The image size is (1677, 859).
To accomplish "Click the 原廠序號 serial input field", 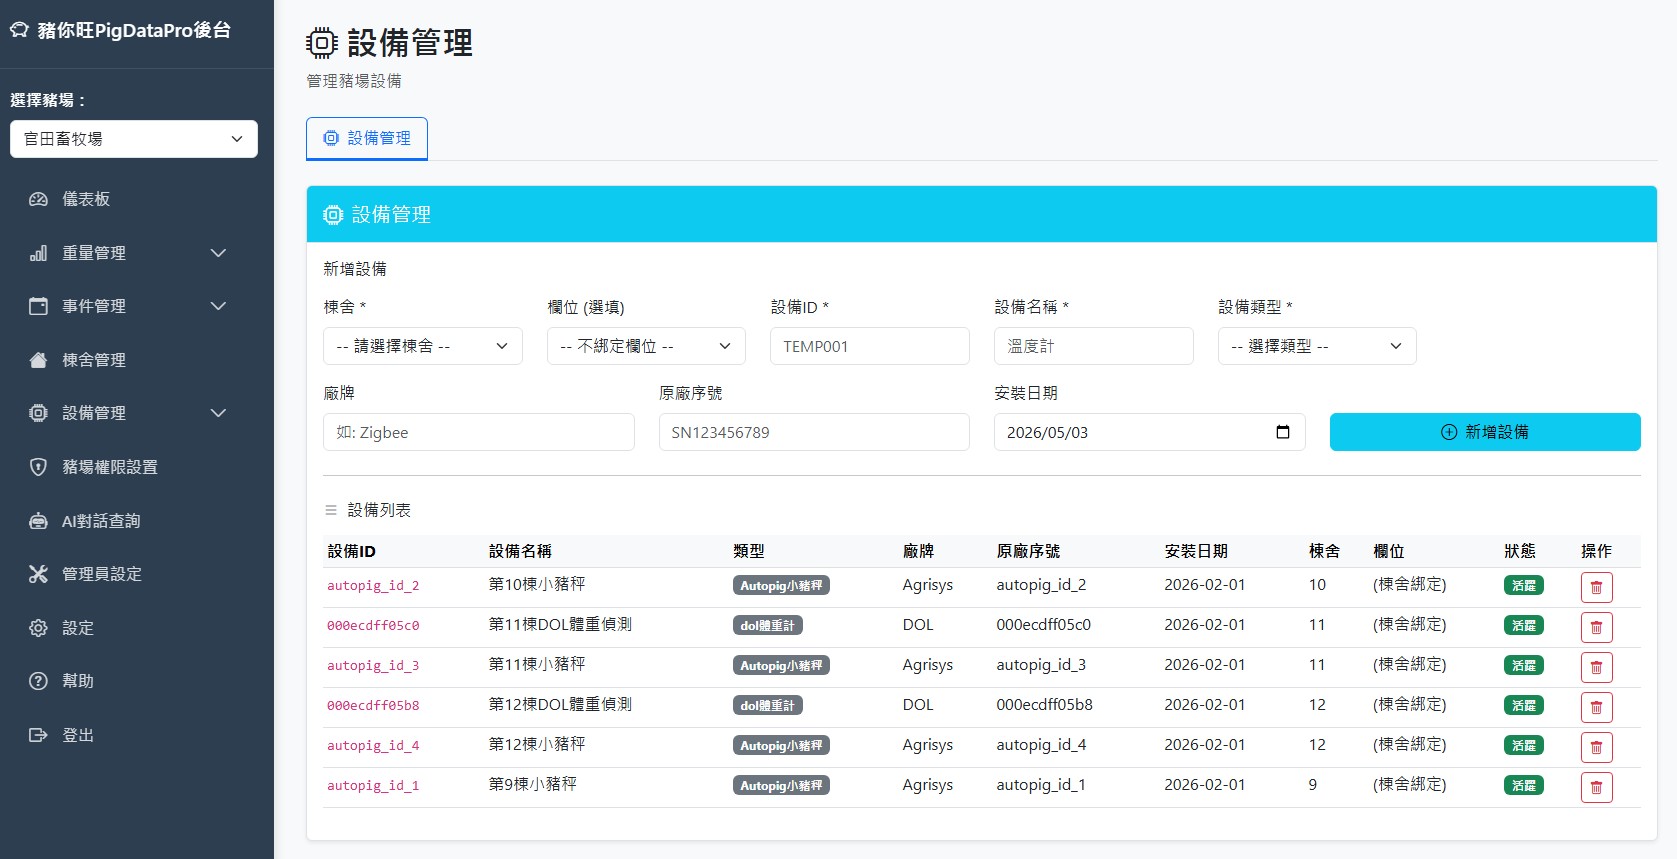I will (x=814, y=432).
